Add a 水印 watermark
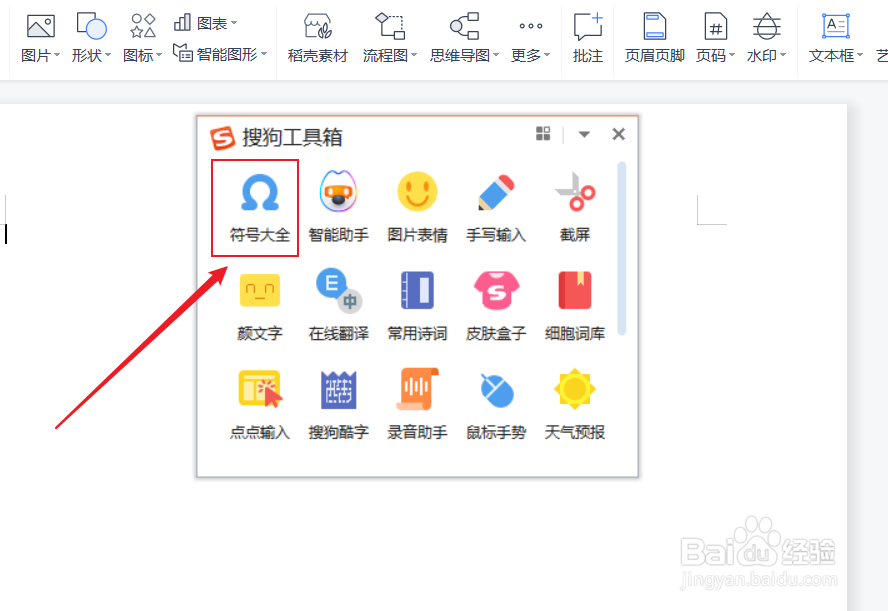The image size is (888, 611). pyautogui.click(x=766, y=37)
